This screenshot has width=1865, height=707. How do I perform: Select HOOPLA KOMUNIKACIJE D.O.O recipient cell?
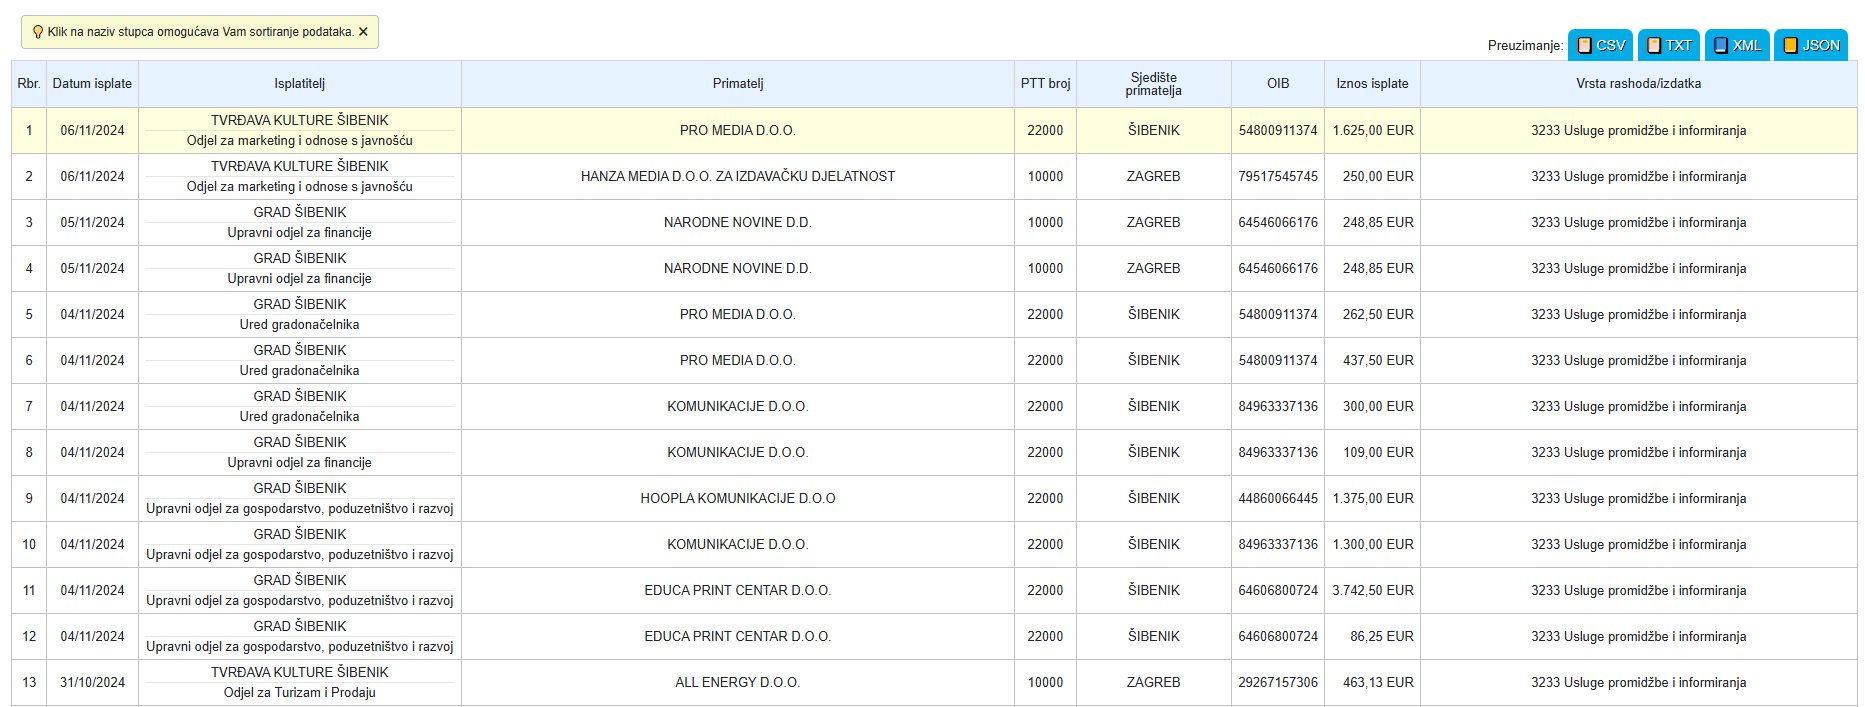[x=738, y=498]
